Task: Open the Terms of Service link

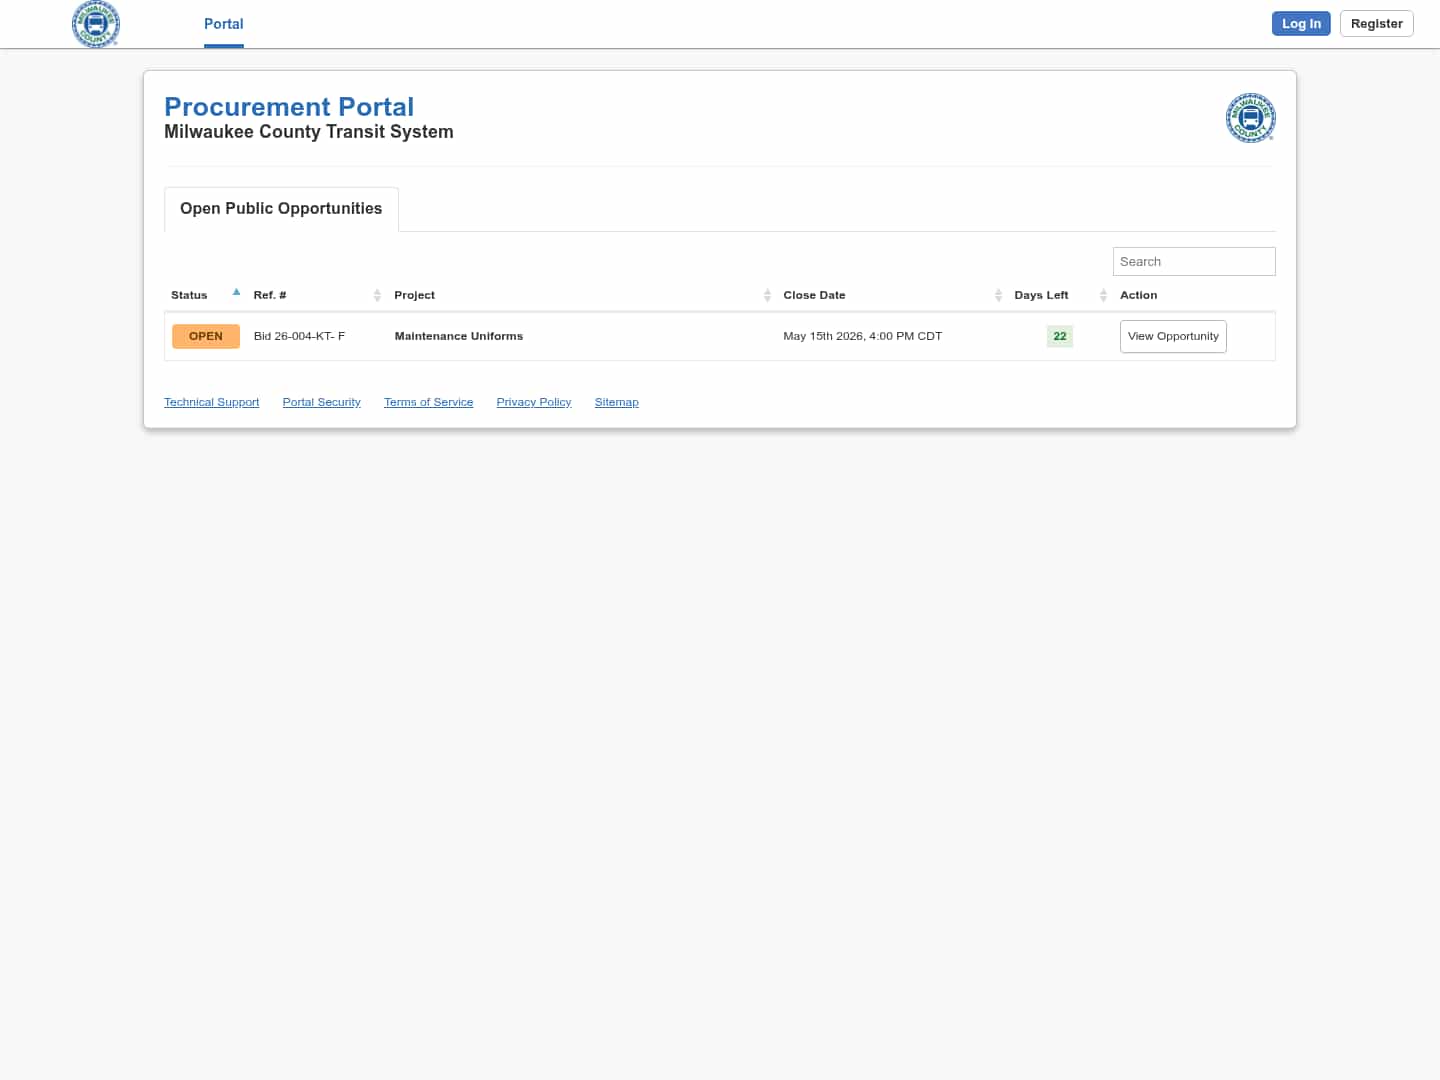Action: click(428, 402)
